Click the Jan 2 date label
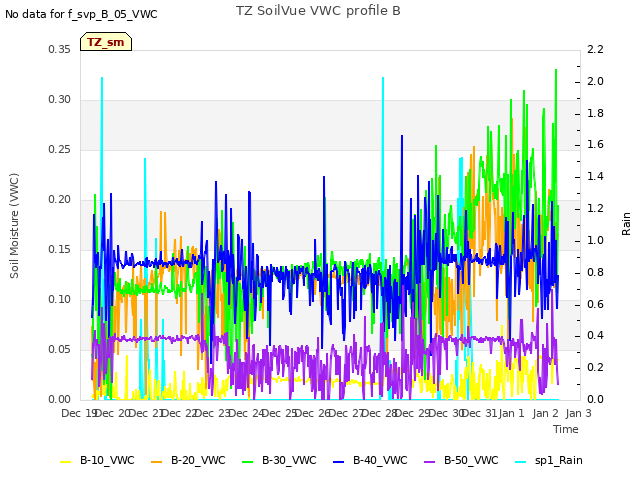 [x=545, y=413]
